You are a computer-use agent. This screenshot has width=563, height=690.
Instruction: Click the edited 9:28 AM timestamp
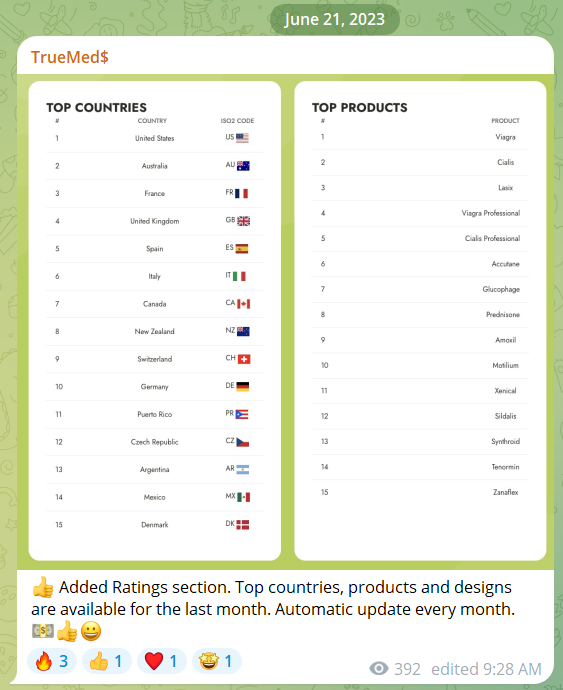coord(486,669)
